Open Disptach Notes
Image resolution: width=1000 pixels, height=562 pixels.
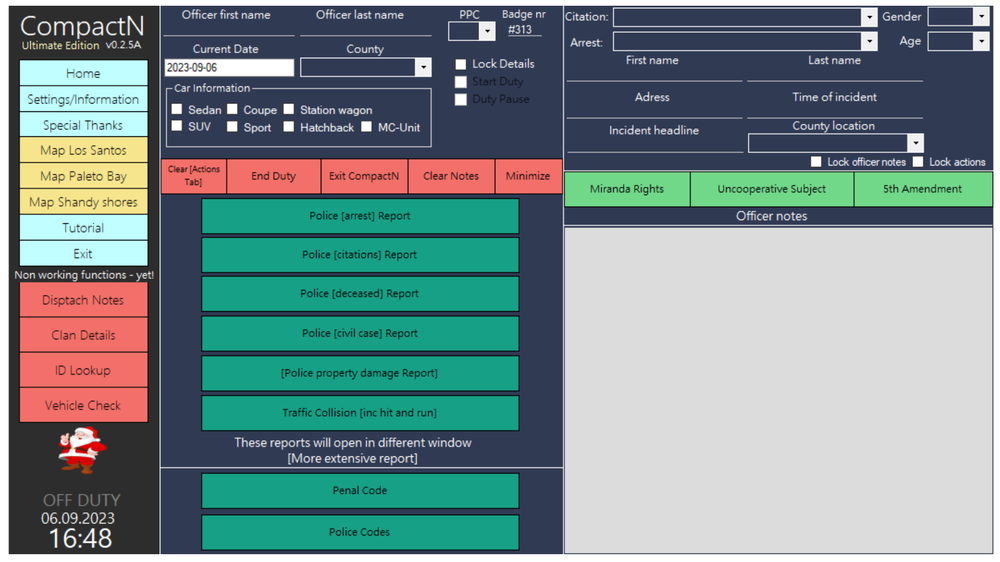[x=84, y=300]
